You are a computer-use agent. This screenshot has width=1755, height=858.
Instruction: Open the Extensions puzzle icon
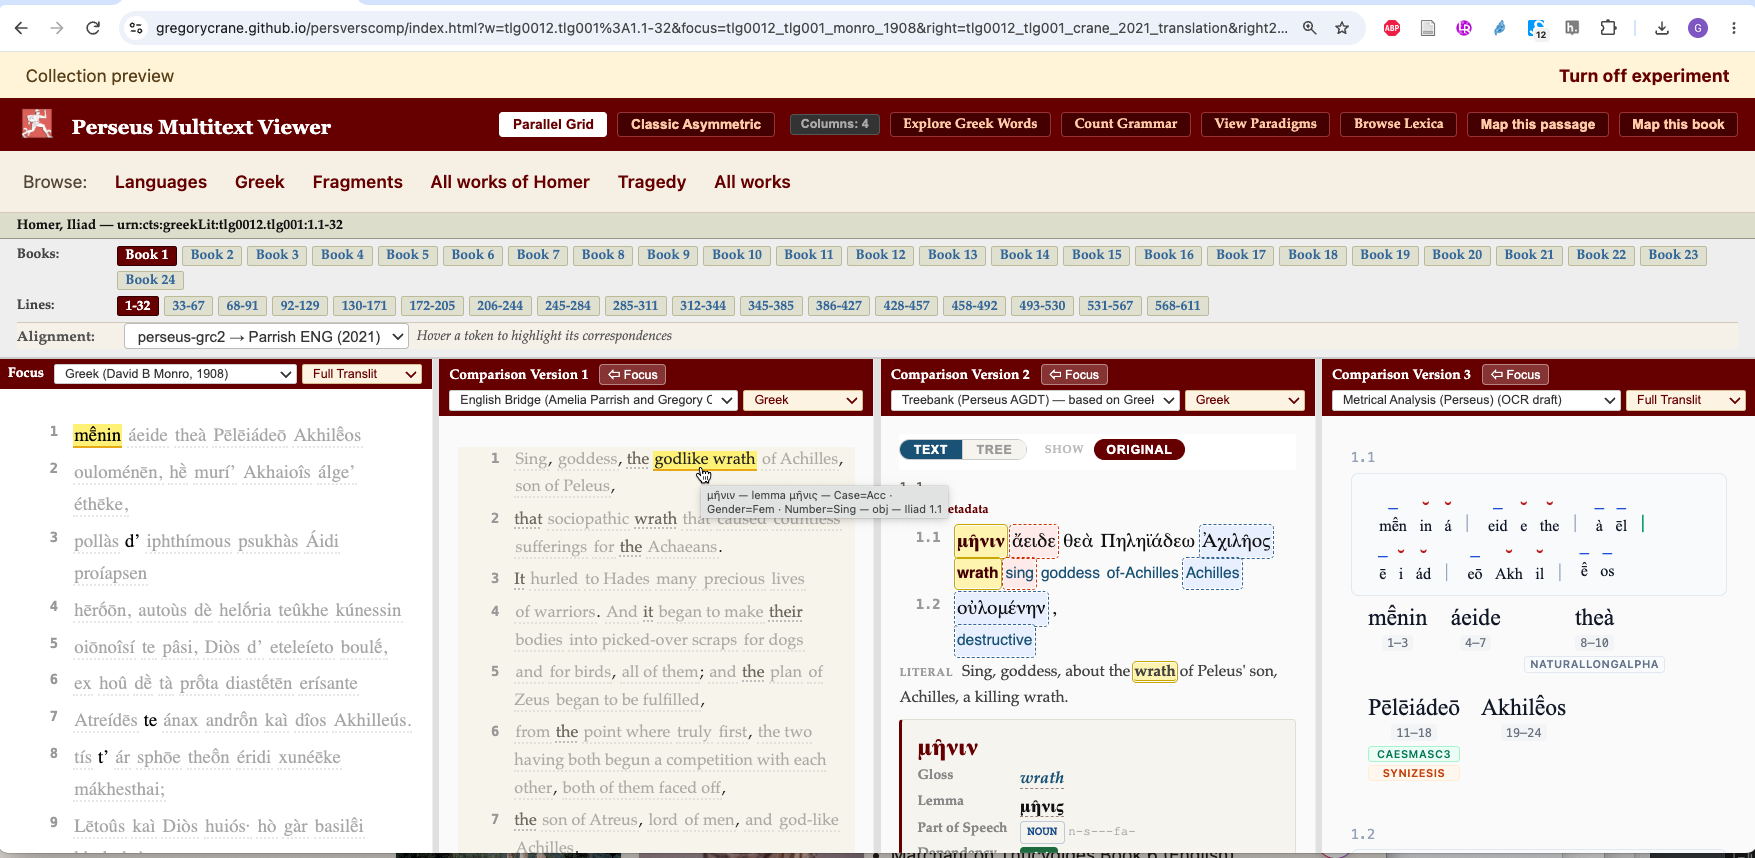(x=1608, y=28)
